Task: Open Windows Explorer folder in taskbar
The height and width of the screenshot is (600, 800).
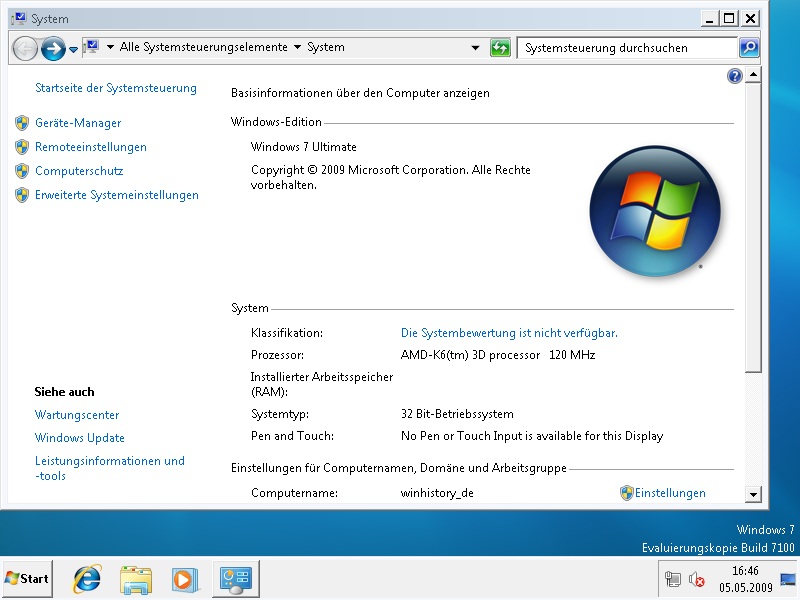Action: 135,578
